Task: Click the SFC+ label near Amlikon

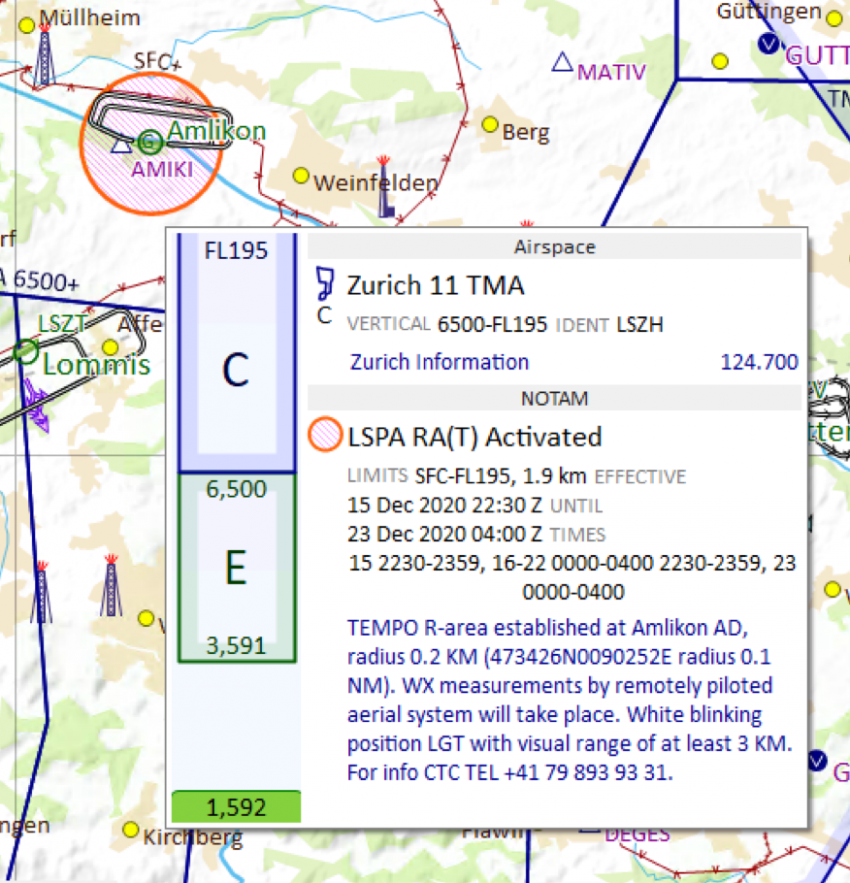Action: click(158, 61)
